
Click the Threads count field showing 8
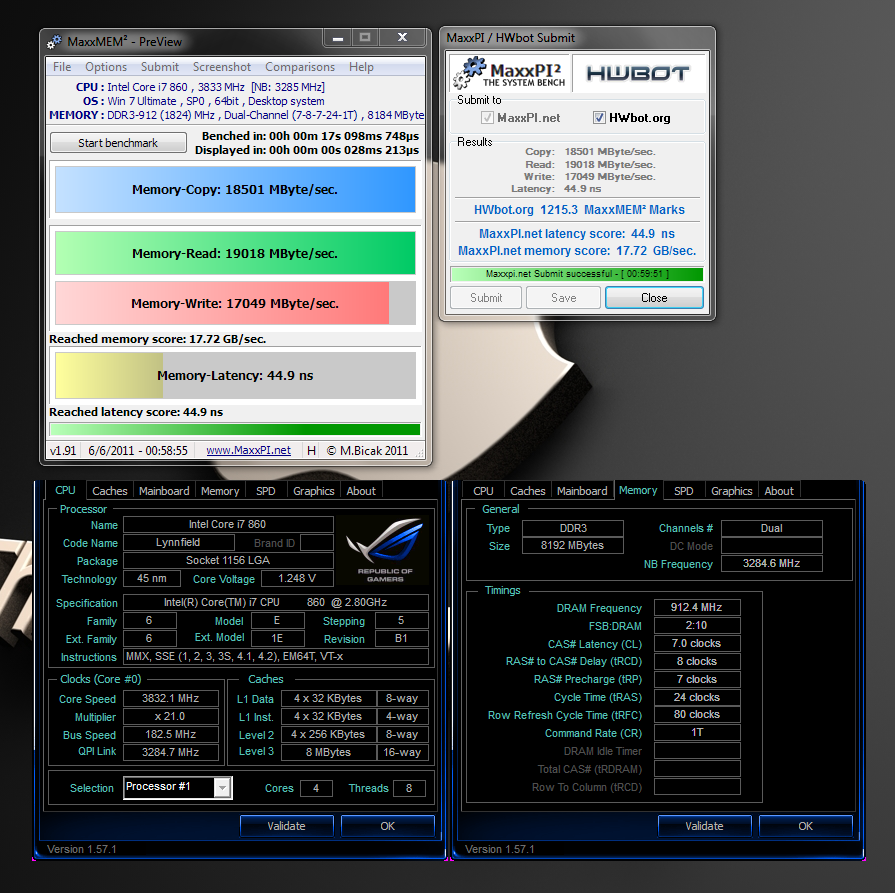coord(409,788)
